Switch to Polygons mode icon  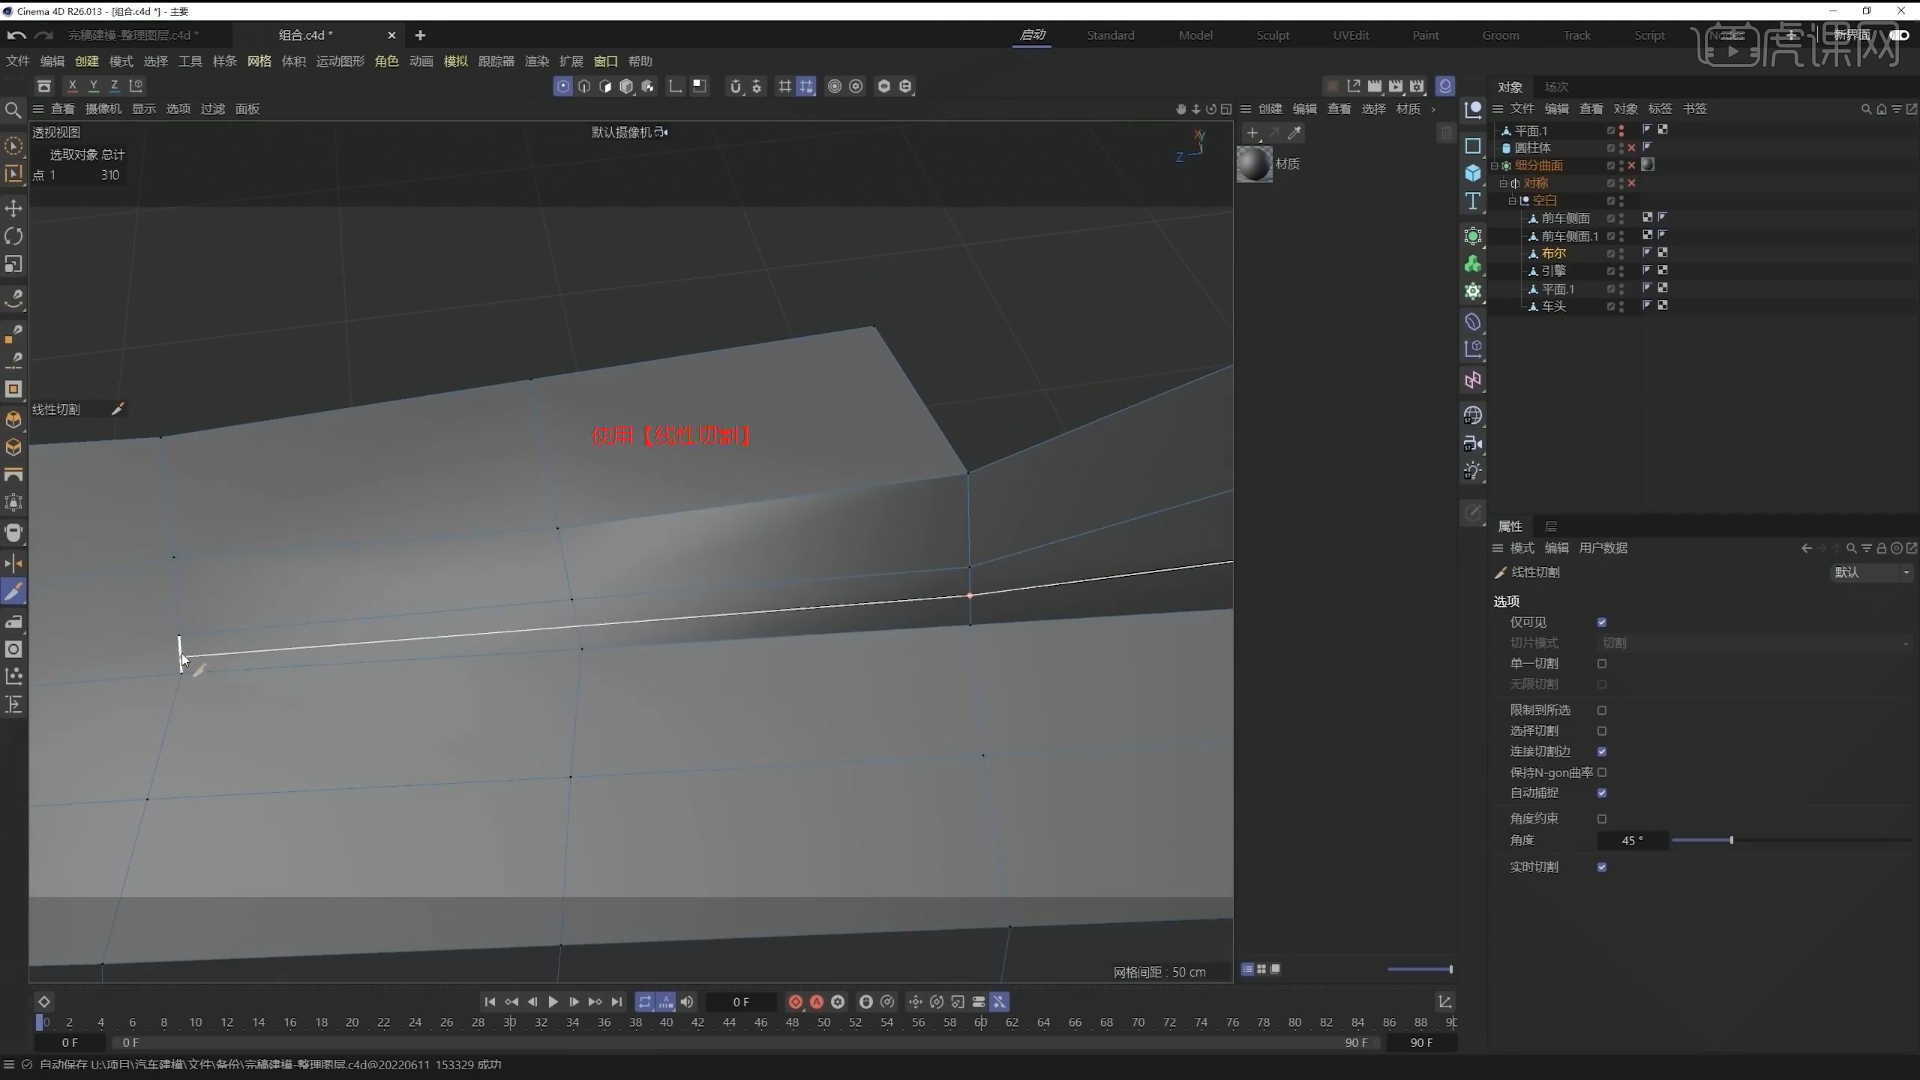coord(605,86)
